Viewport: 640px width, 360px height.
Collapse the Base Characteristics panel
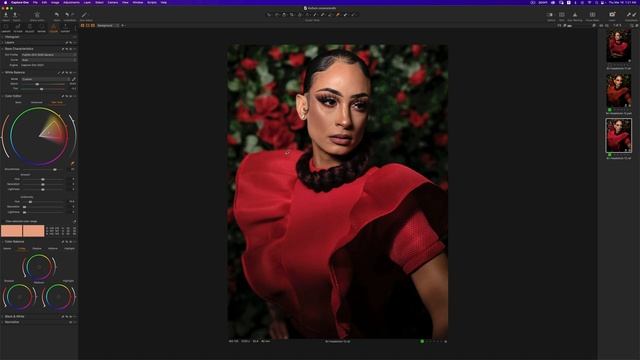coord(19,49)
